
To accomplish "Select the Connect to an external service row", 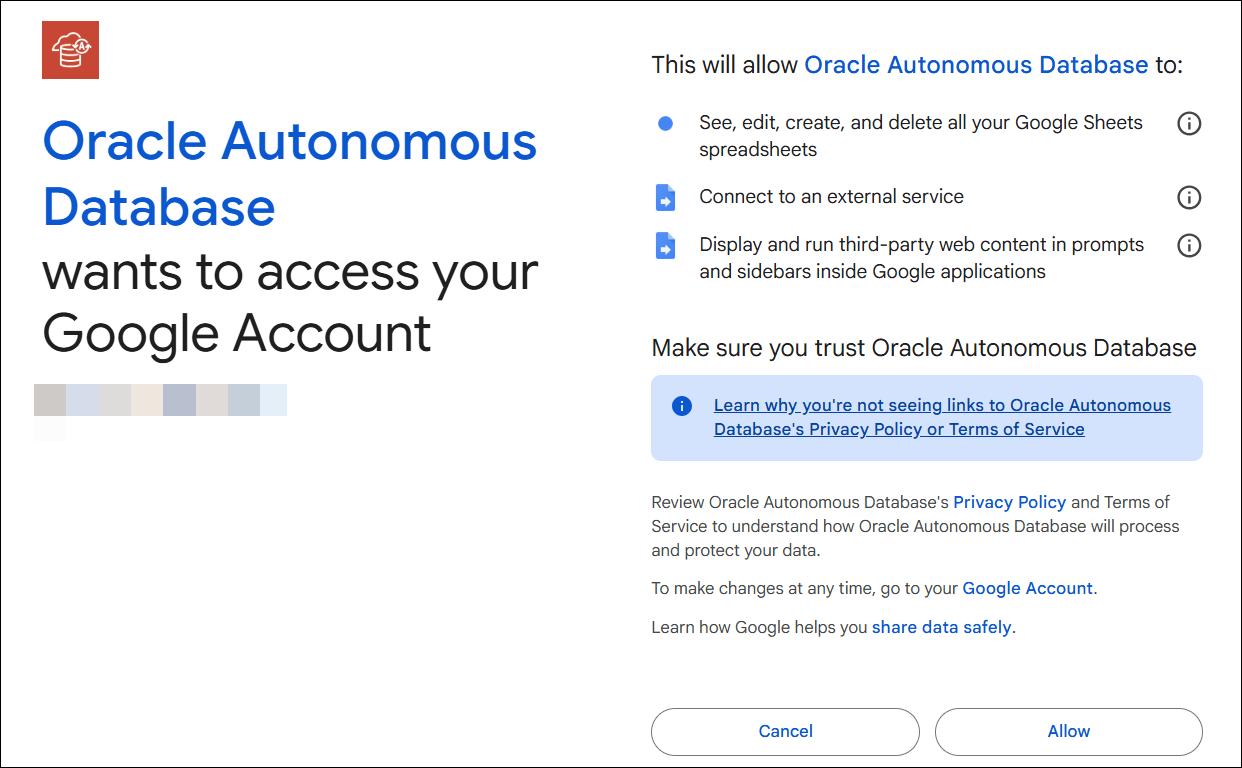I will coord(830,196).
